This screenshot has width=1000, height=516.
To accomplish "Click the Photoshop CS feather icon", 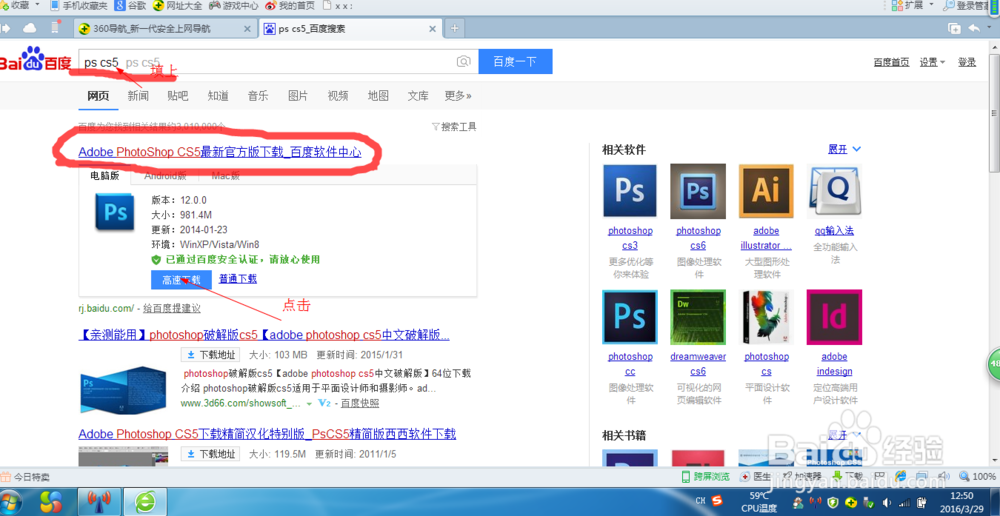I will 766,316.
